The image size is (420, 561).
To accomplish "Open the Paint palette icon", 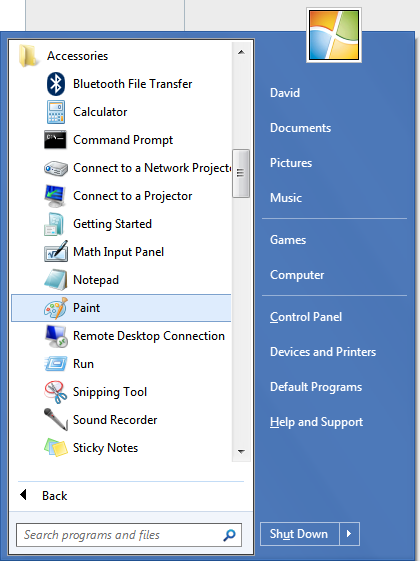I will pyautogui.click(x=55, y=308).
